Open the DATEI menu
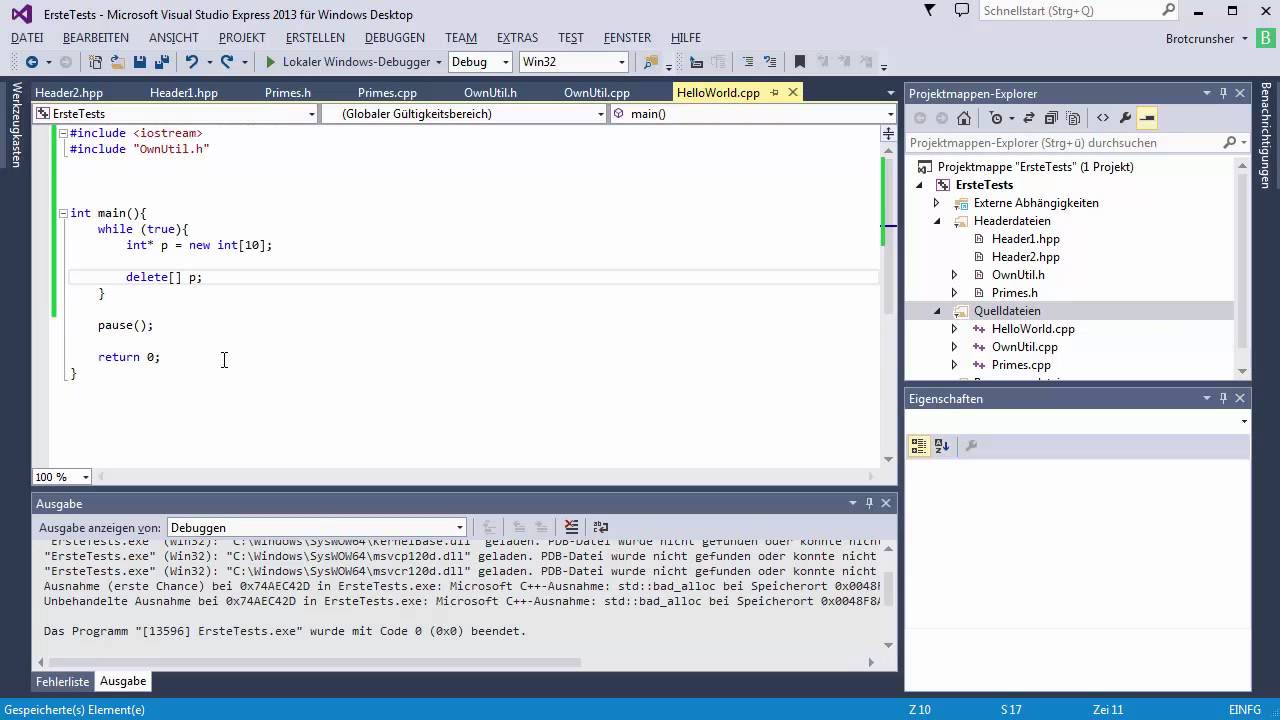The width and height of the screenshot is (1280, 720). tap(28, 37)
